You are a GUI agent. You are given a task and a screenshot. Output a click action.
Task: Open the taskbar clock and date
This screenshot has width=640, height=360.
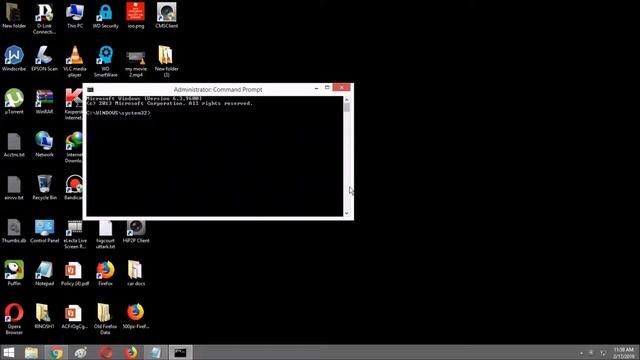(x=624, y=353)
